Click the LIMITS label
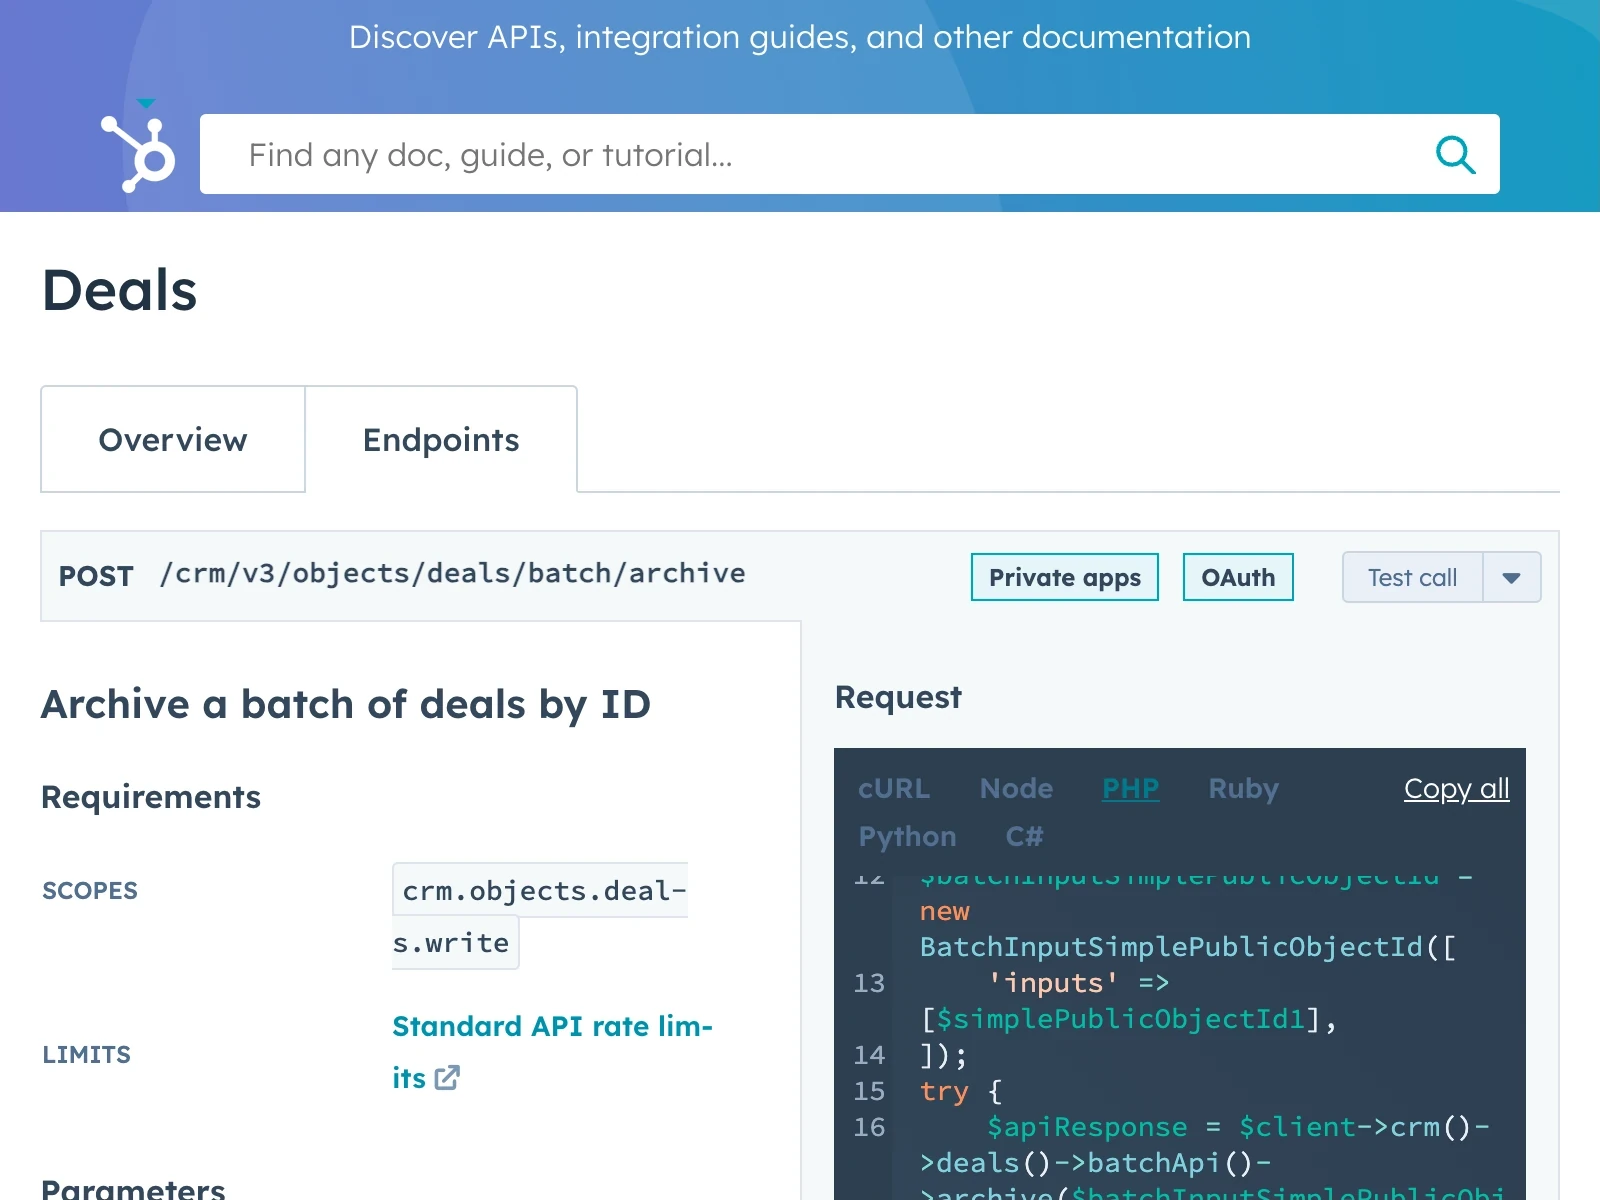The height and width of the screenshot is (1200, 1600). point(86,1055)
